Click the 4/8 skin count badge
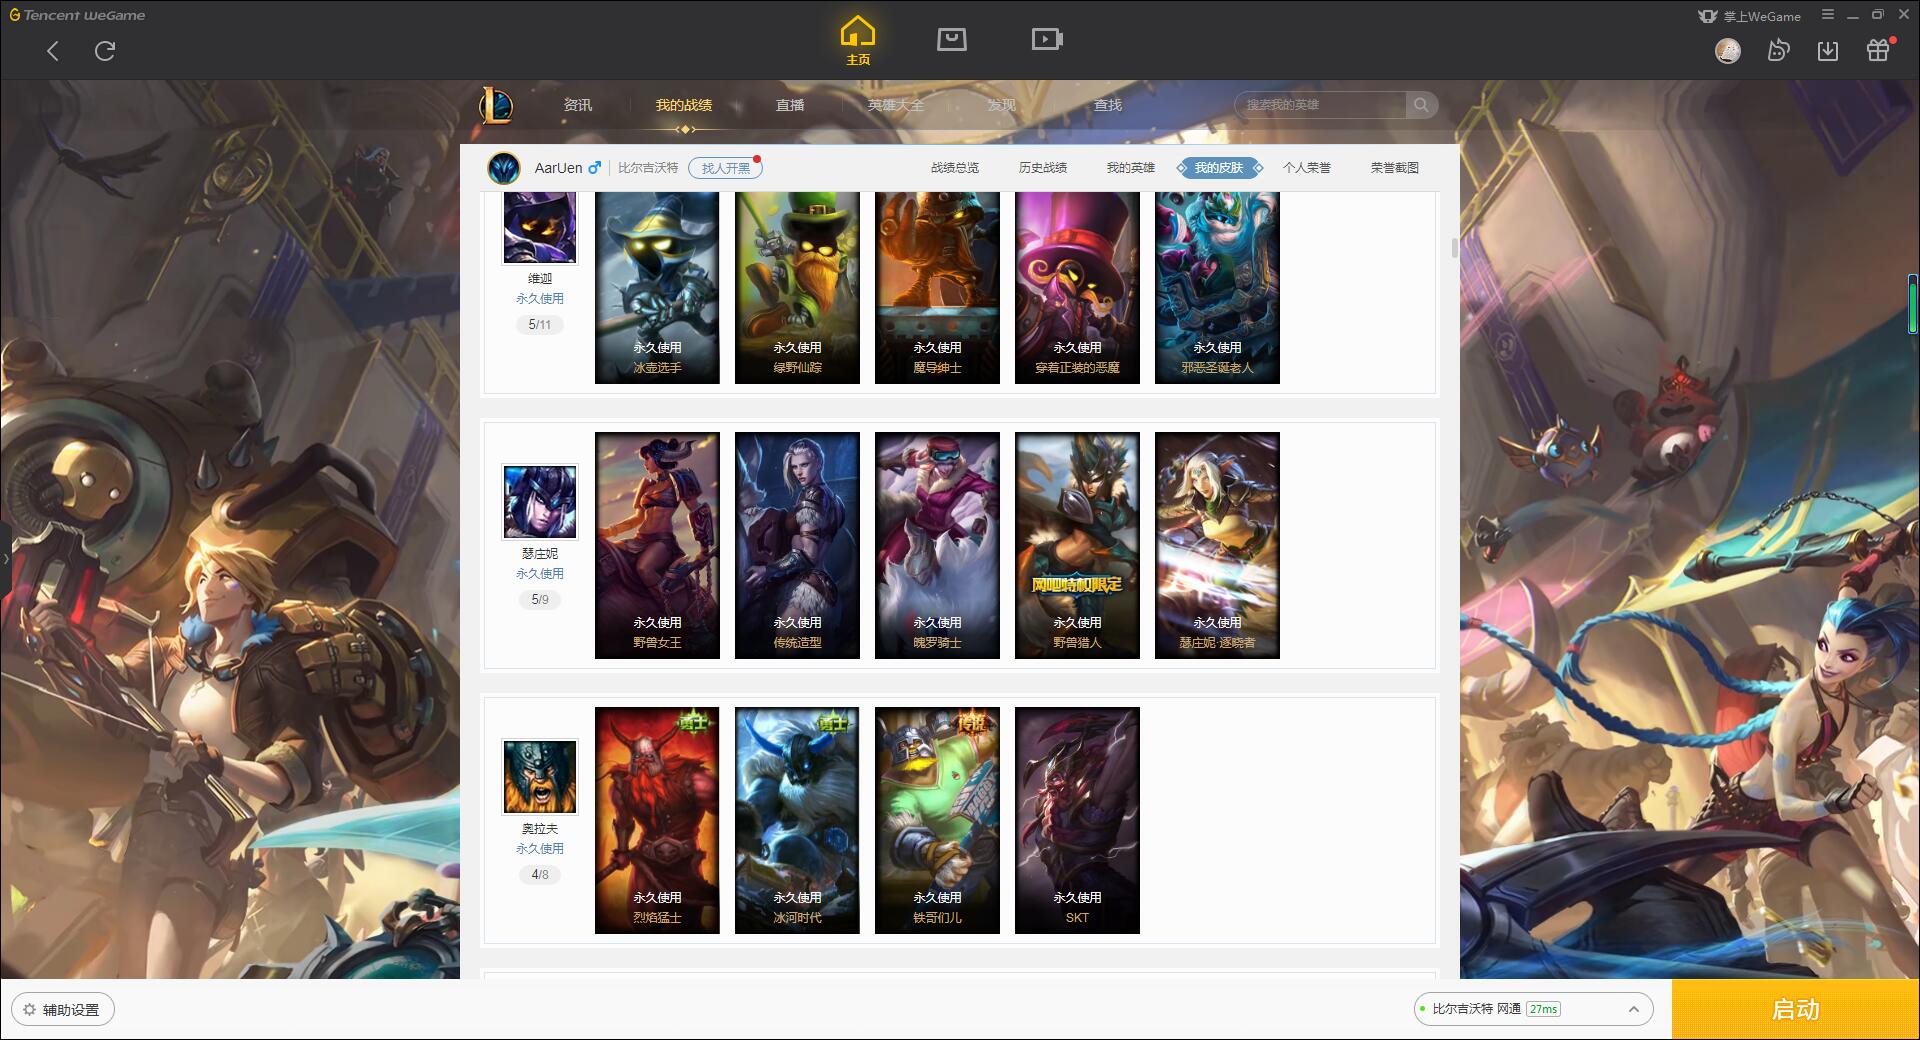 [540, 875]
